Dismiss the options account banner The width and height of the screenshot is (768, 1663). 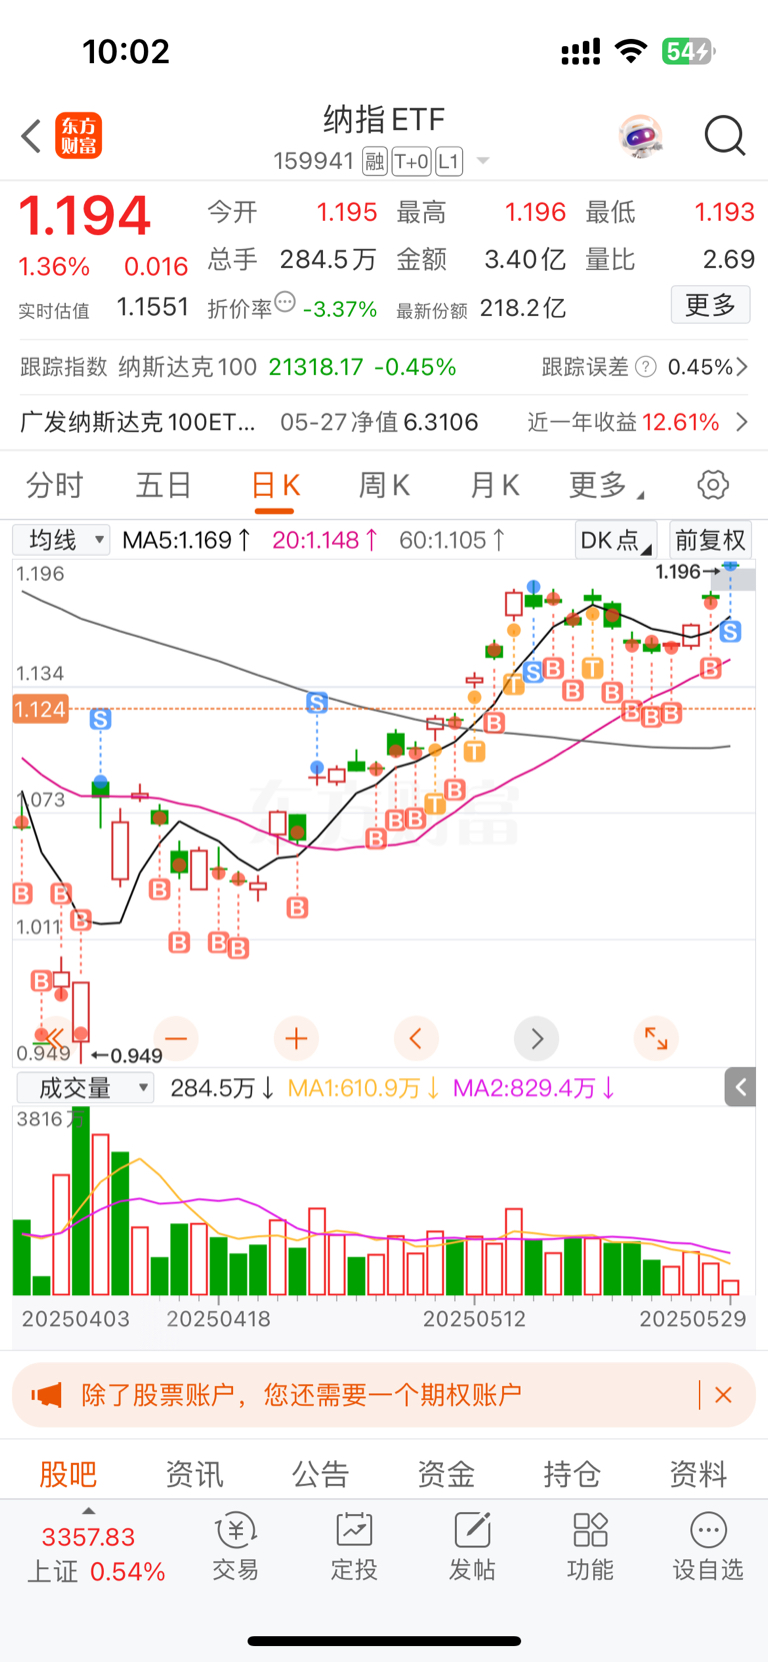723,1394
